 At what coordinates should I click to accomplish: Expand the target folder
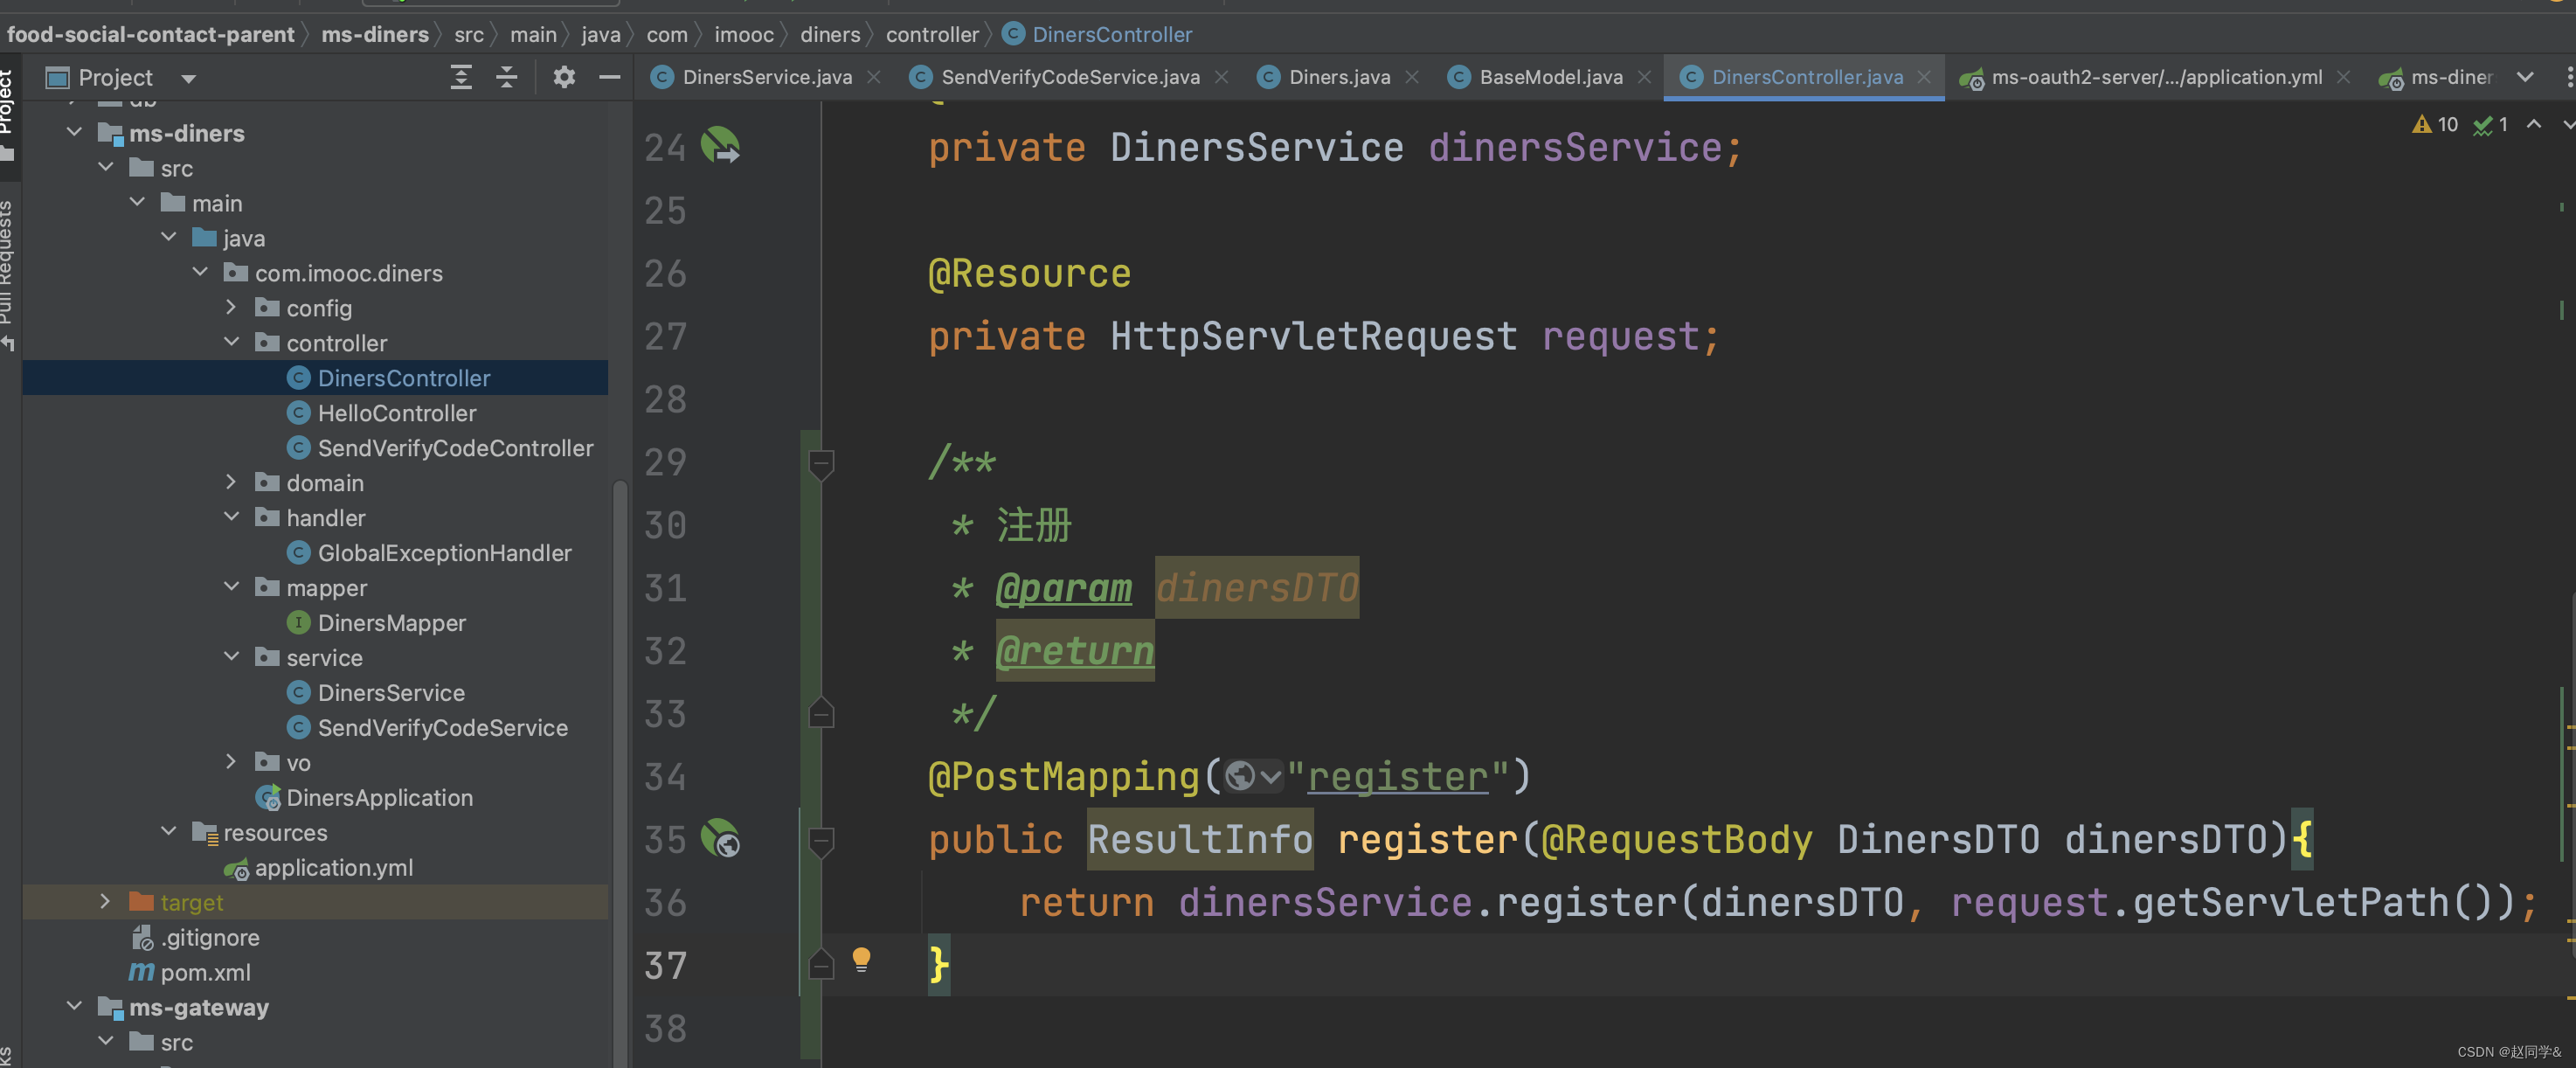(105, 901)
